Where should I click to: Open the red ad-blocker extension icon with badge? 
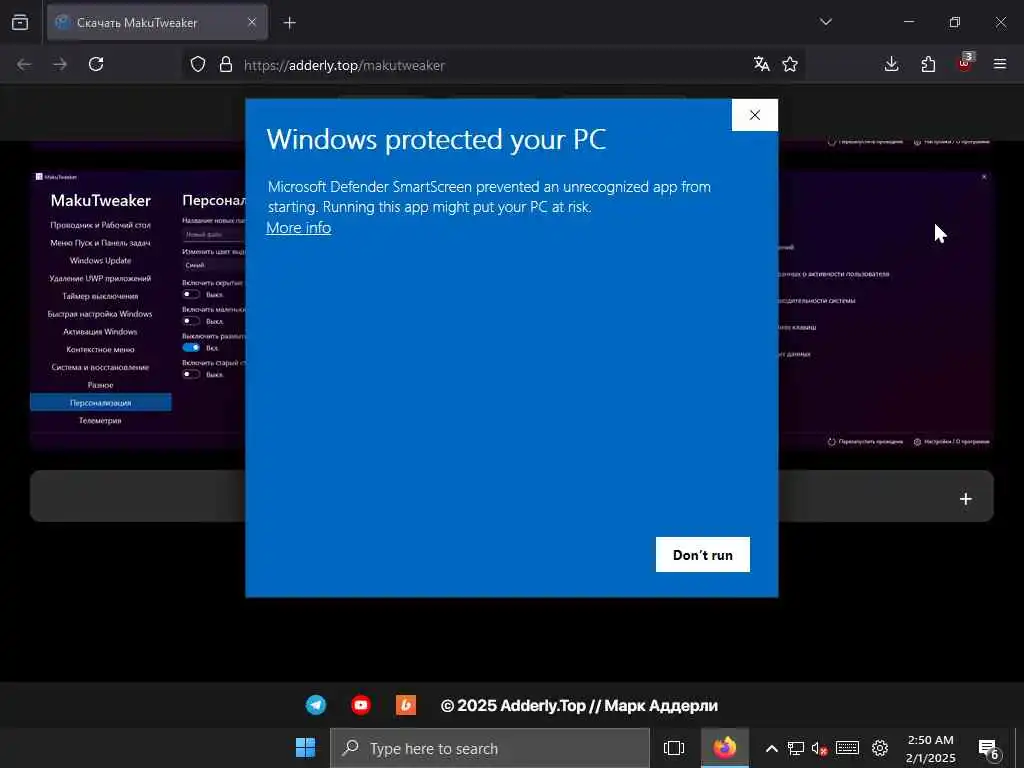tap(965, 63)
